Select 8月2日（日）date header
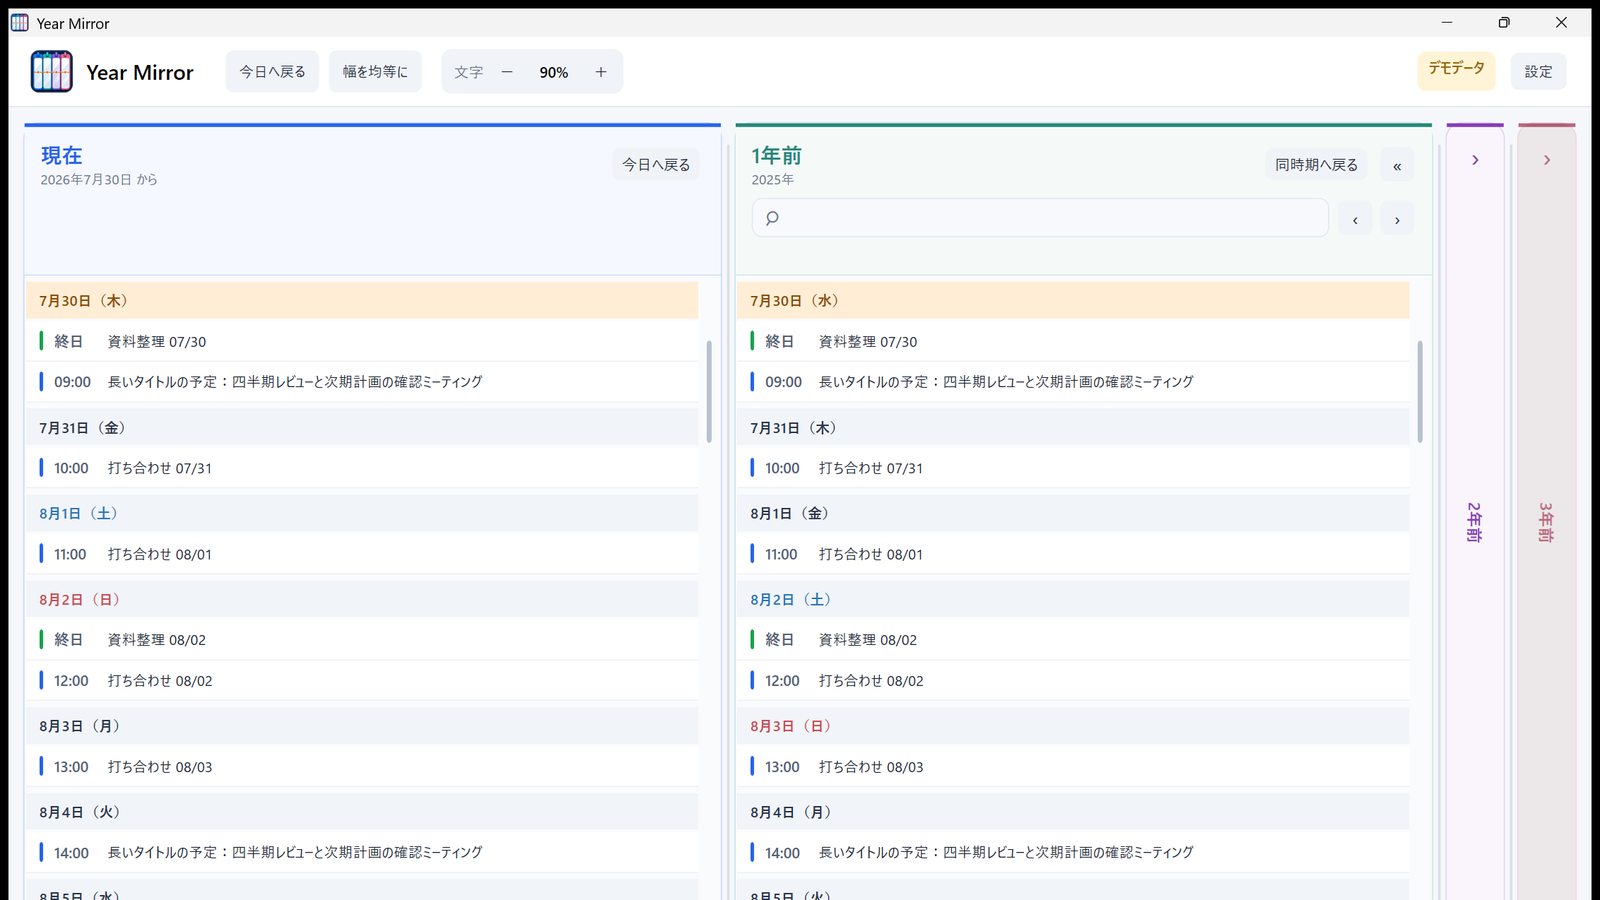This screenshot has width=1600, height=900. pos(362,600)
